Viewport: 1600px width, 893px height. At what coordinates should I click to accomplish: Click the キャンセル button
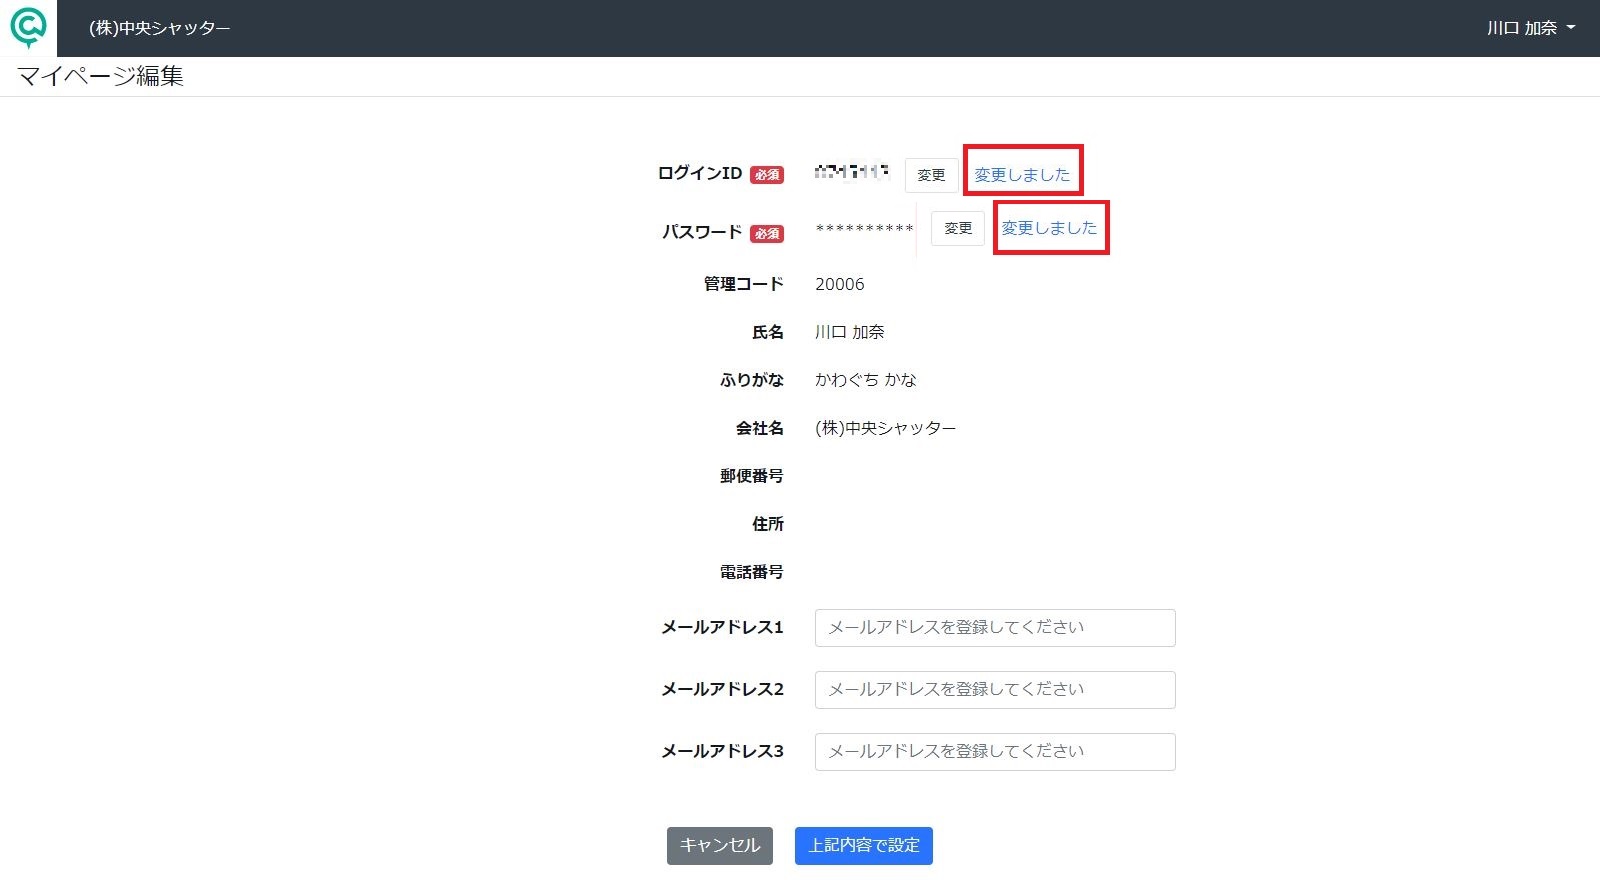tap(720, 846)
